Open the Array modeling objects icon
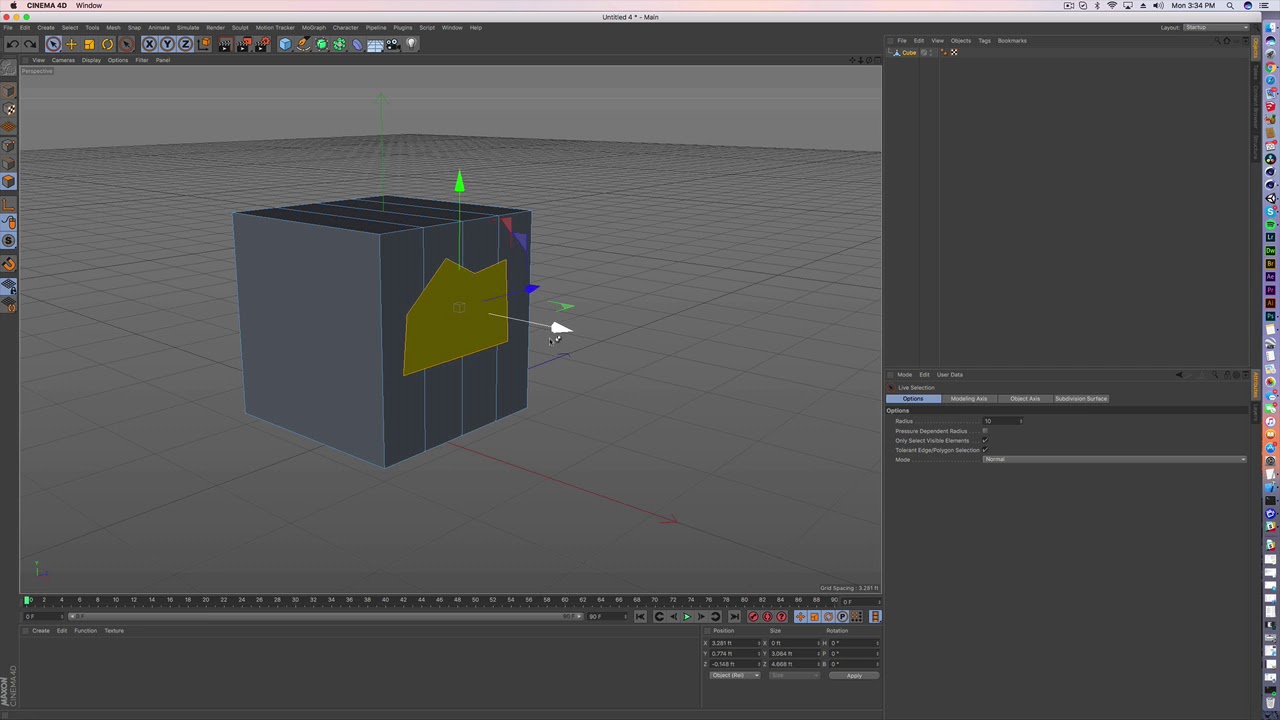Viewport: 1280px width, 720px height. [x=339, y=44]
